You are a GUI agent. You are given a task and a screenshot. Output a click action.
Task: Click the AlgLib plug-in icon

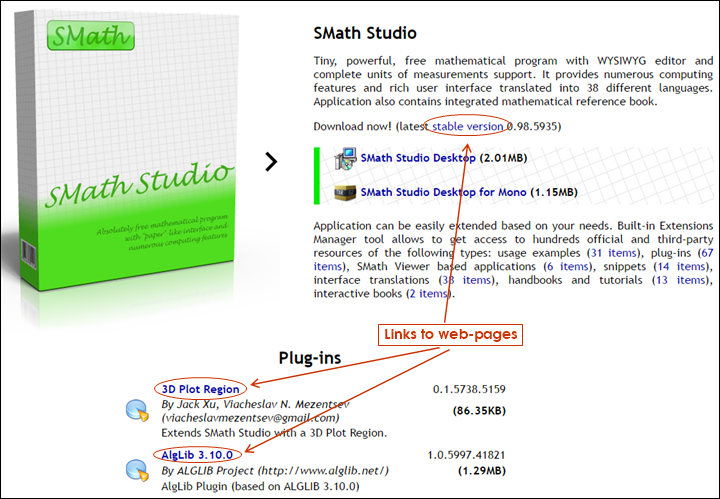pyautogui.click(x=137, y=468)
